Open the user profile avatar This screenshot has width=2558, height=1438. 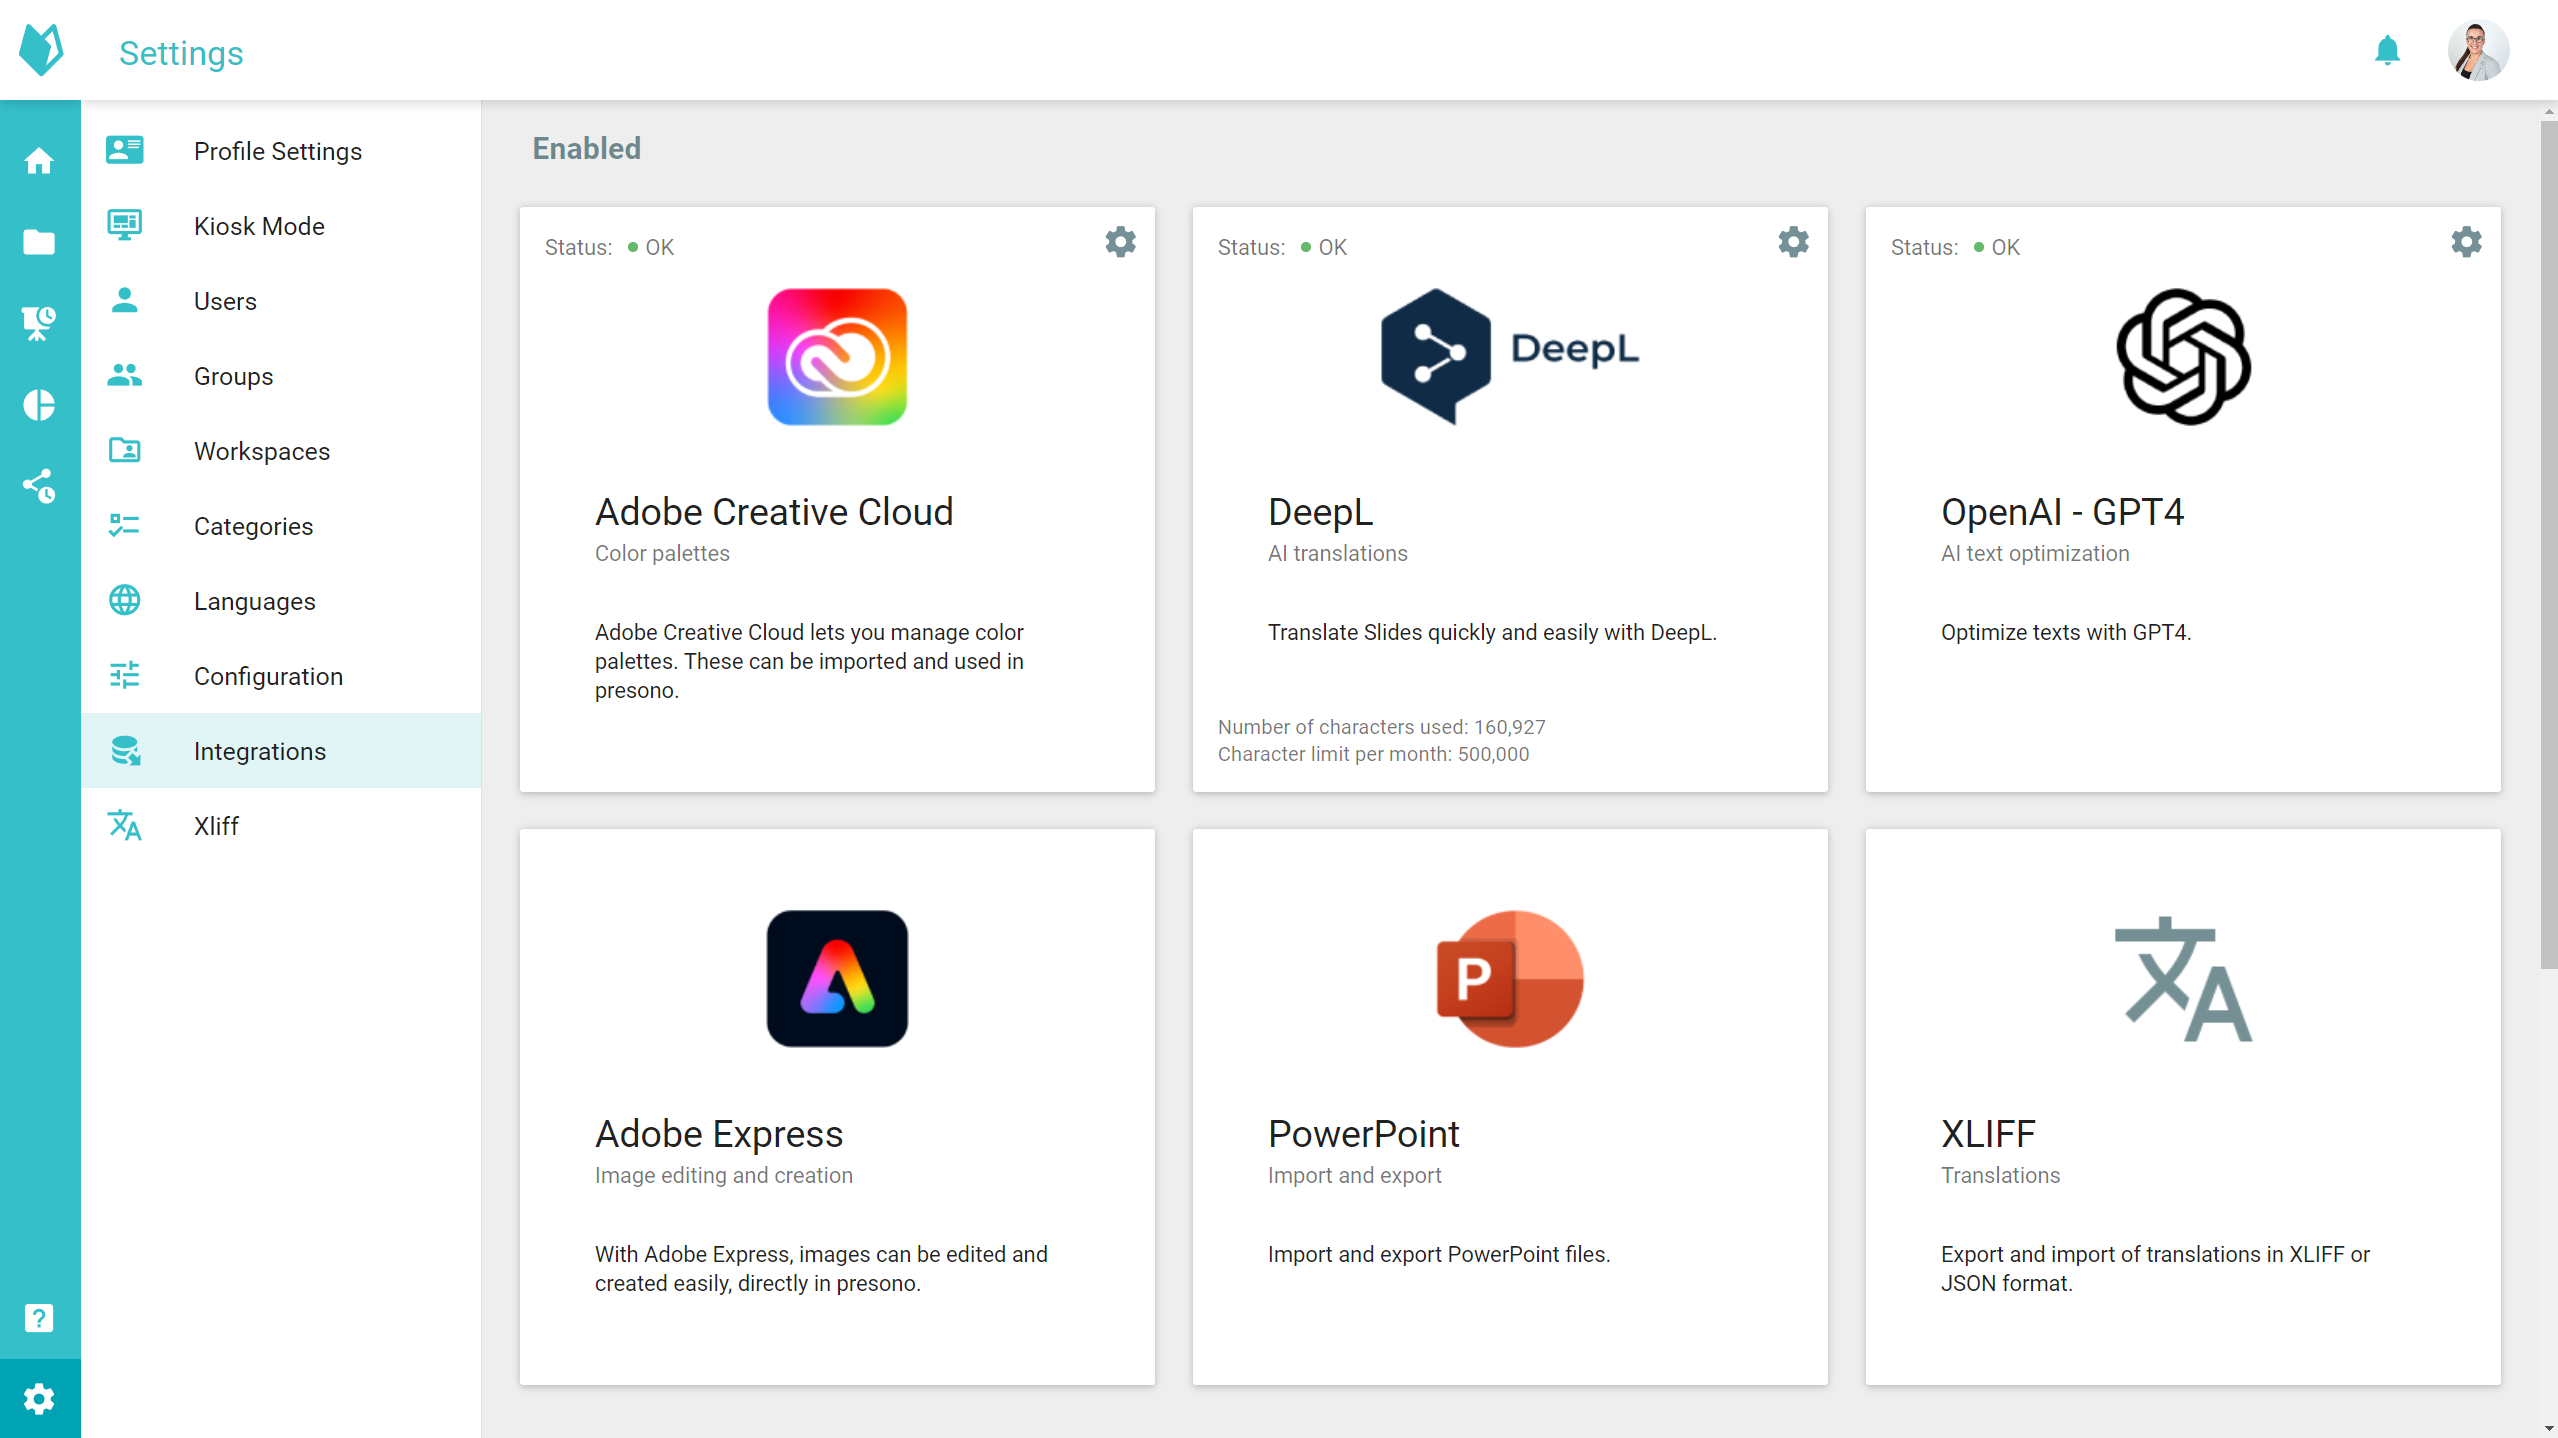point(2478,50)
